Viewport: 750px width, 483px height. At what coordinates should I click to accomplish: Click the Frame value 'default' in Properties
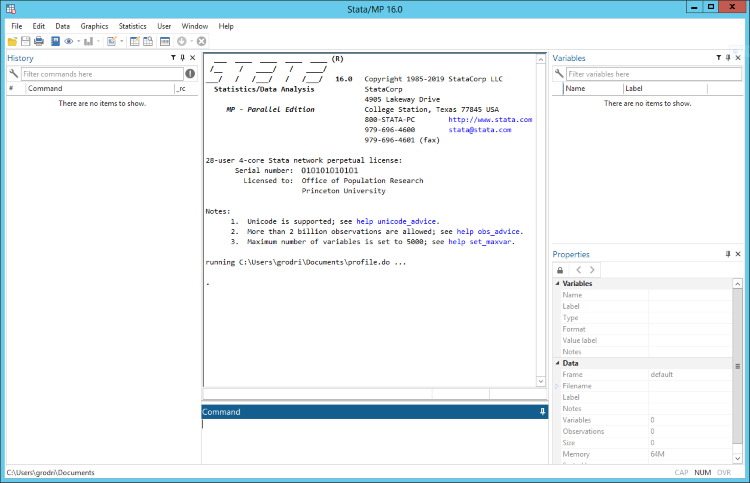click(662, 374)
